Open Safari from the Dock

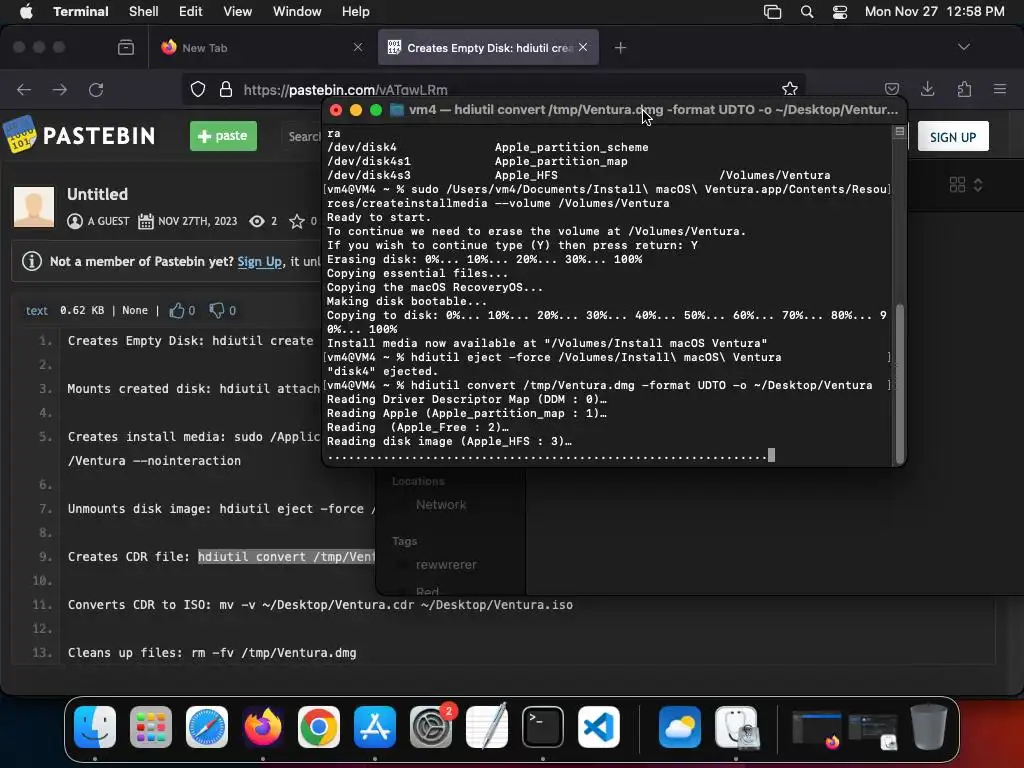(x=207, y=727)
